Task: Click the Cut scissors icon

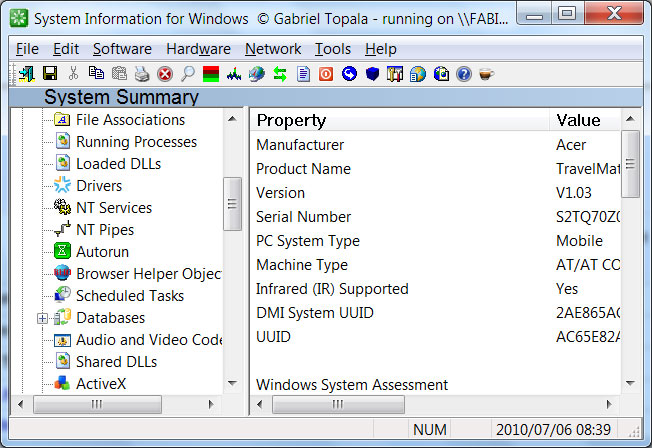Action: 73,74
